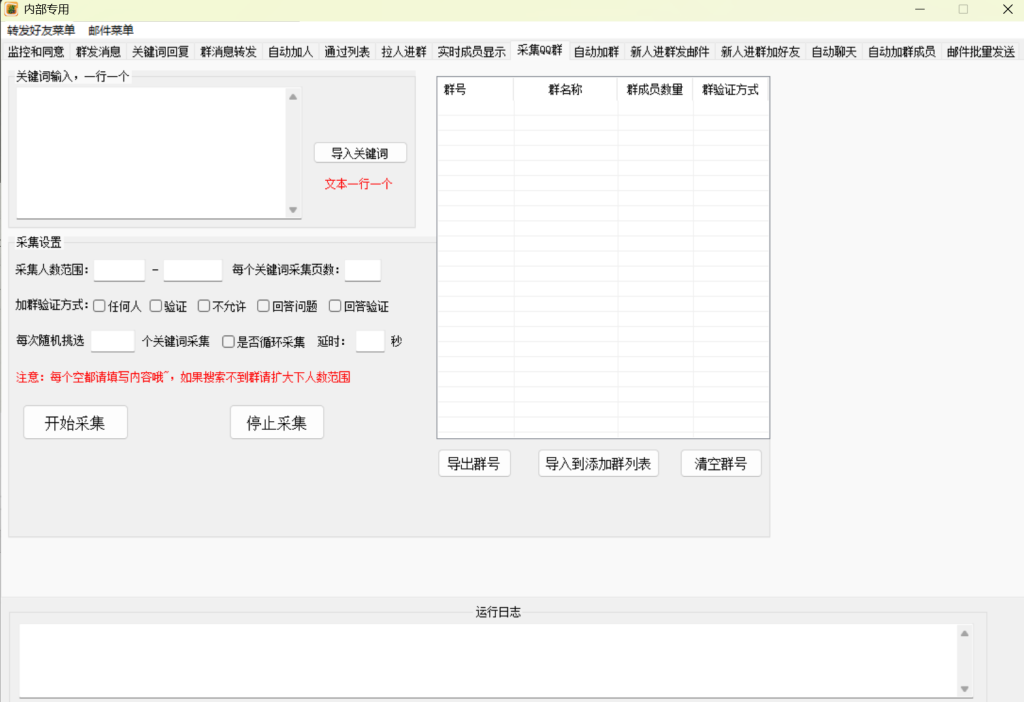
Task: Toggle the 是否循环采集 checkbox
Action: (x=228, y=342)
